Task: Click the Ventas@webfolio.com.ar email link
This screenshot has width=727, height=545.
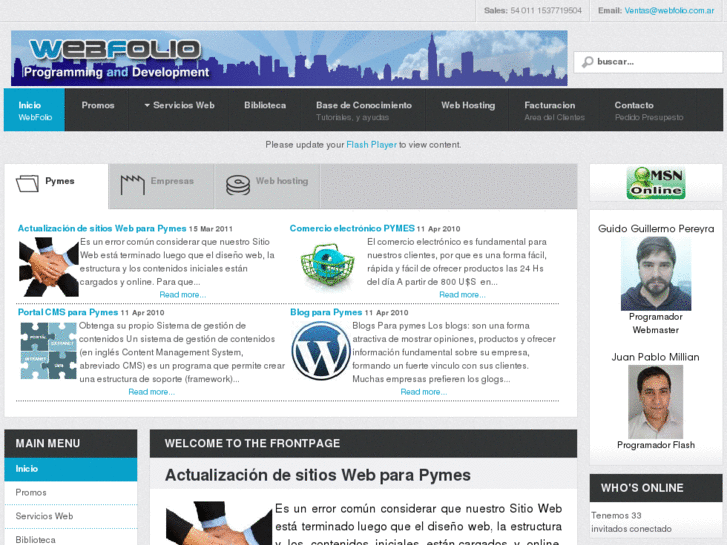Action: click(x=669, y=10)
